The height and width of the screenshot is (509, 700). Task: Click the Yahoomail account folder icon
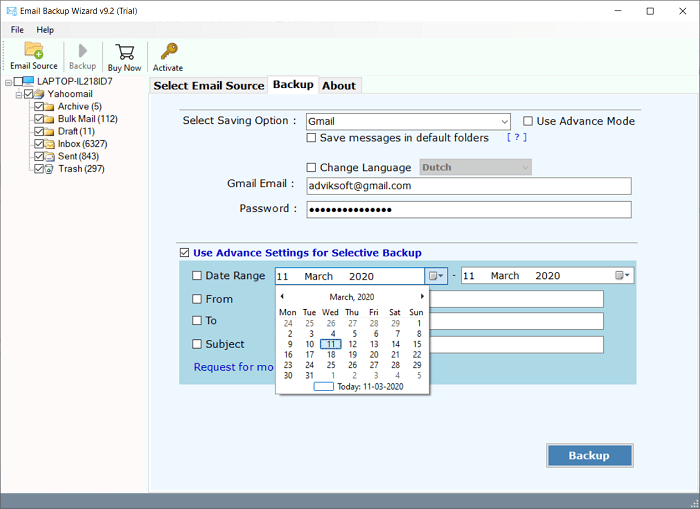click(39, 94)
